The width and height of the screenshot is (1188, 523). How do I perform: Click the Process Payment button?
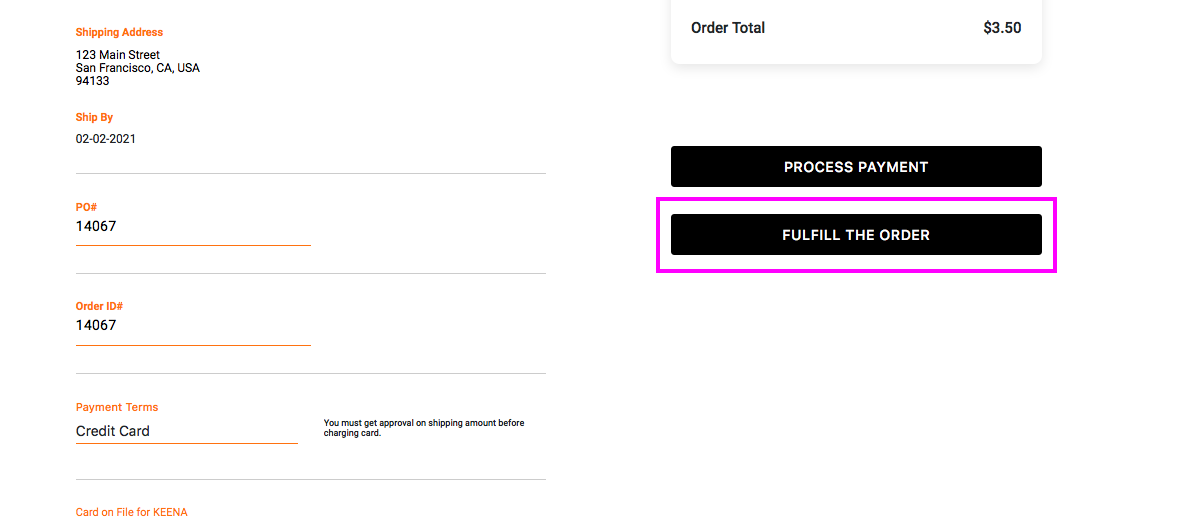tap(856, 167)
